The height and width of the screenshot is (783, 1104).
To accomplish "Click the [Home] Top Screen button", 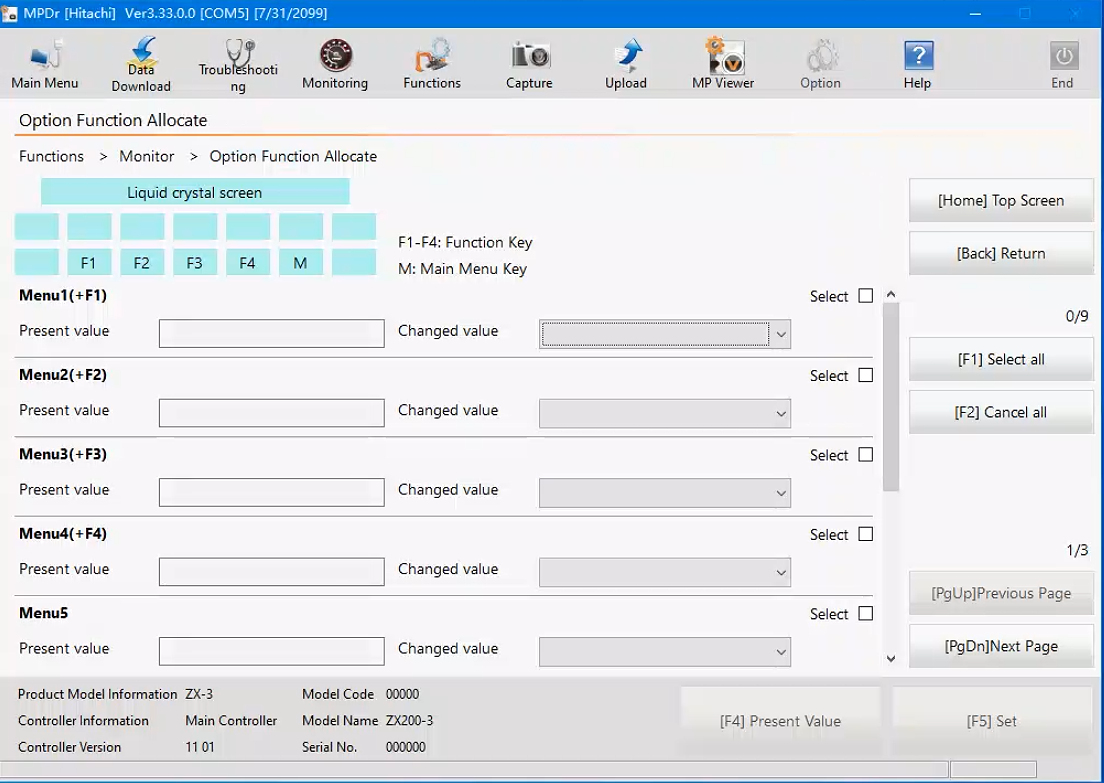I will pyautogui.click(x=1001, y=201).
